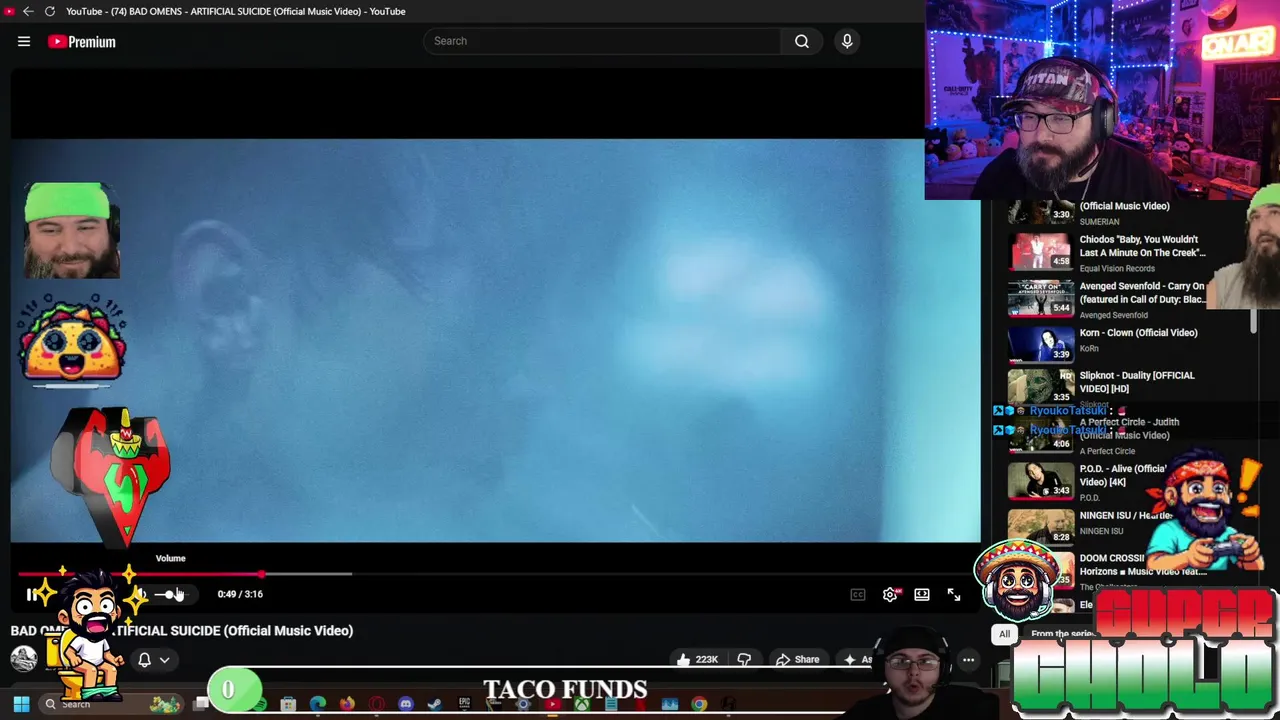
Task: Open the YouTube guide hamburger menu
Action: pyautogui.click(x=24, y=41)
